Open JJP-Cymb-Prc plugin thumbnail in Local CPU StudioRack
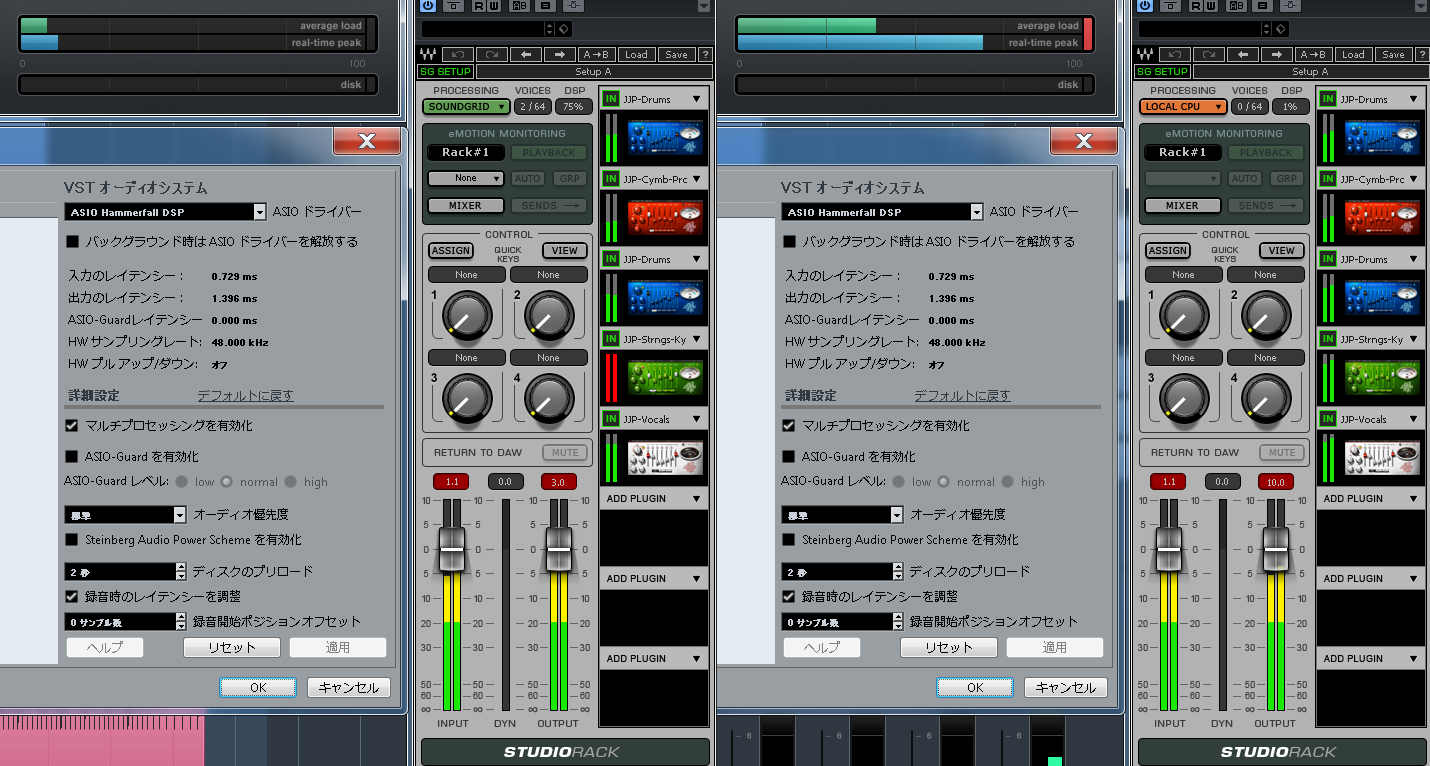Image resolution: width=1430 pixels, height=766 pixels. coord(1382,218)
